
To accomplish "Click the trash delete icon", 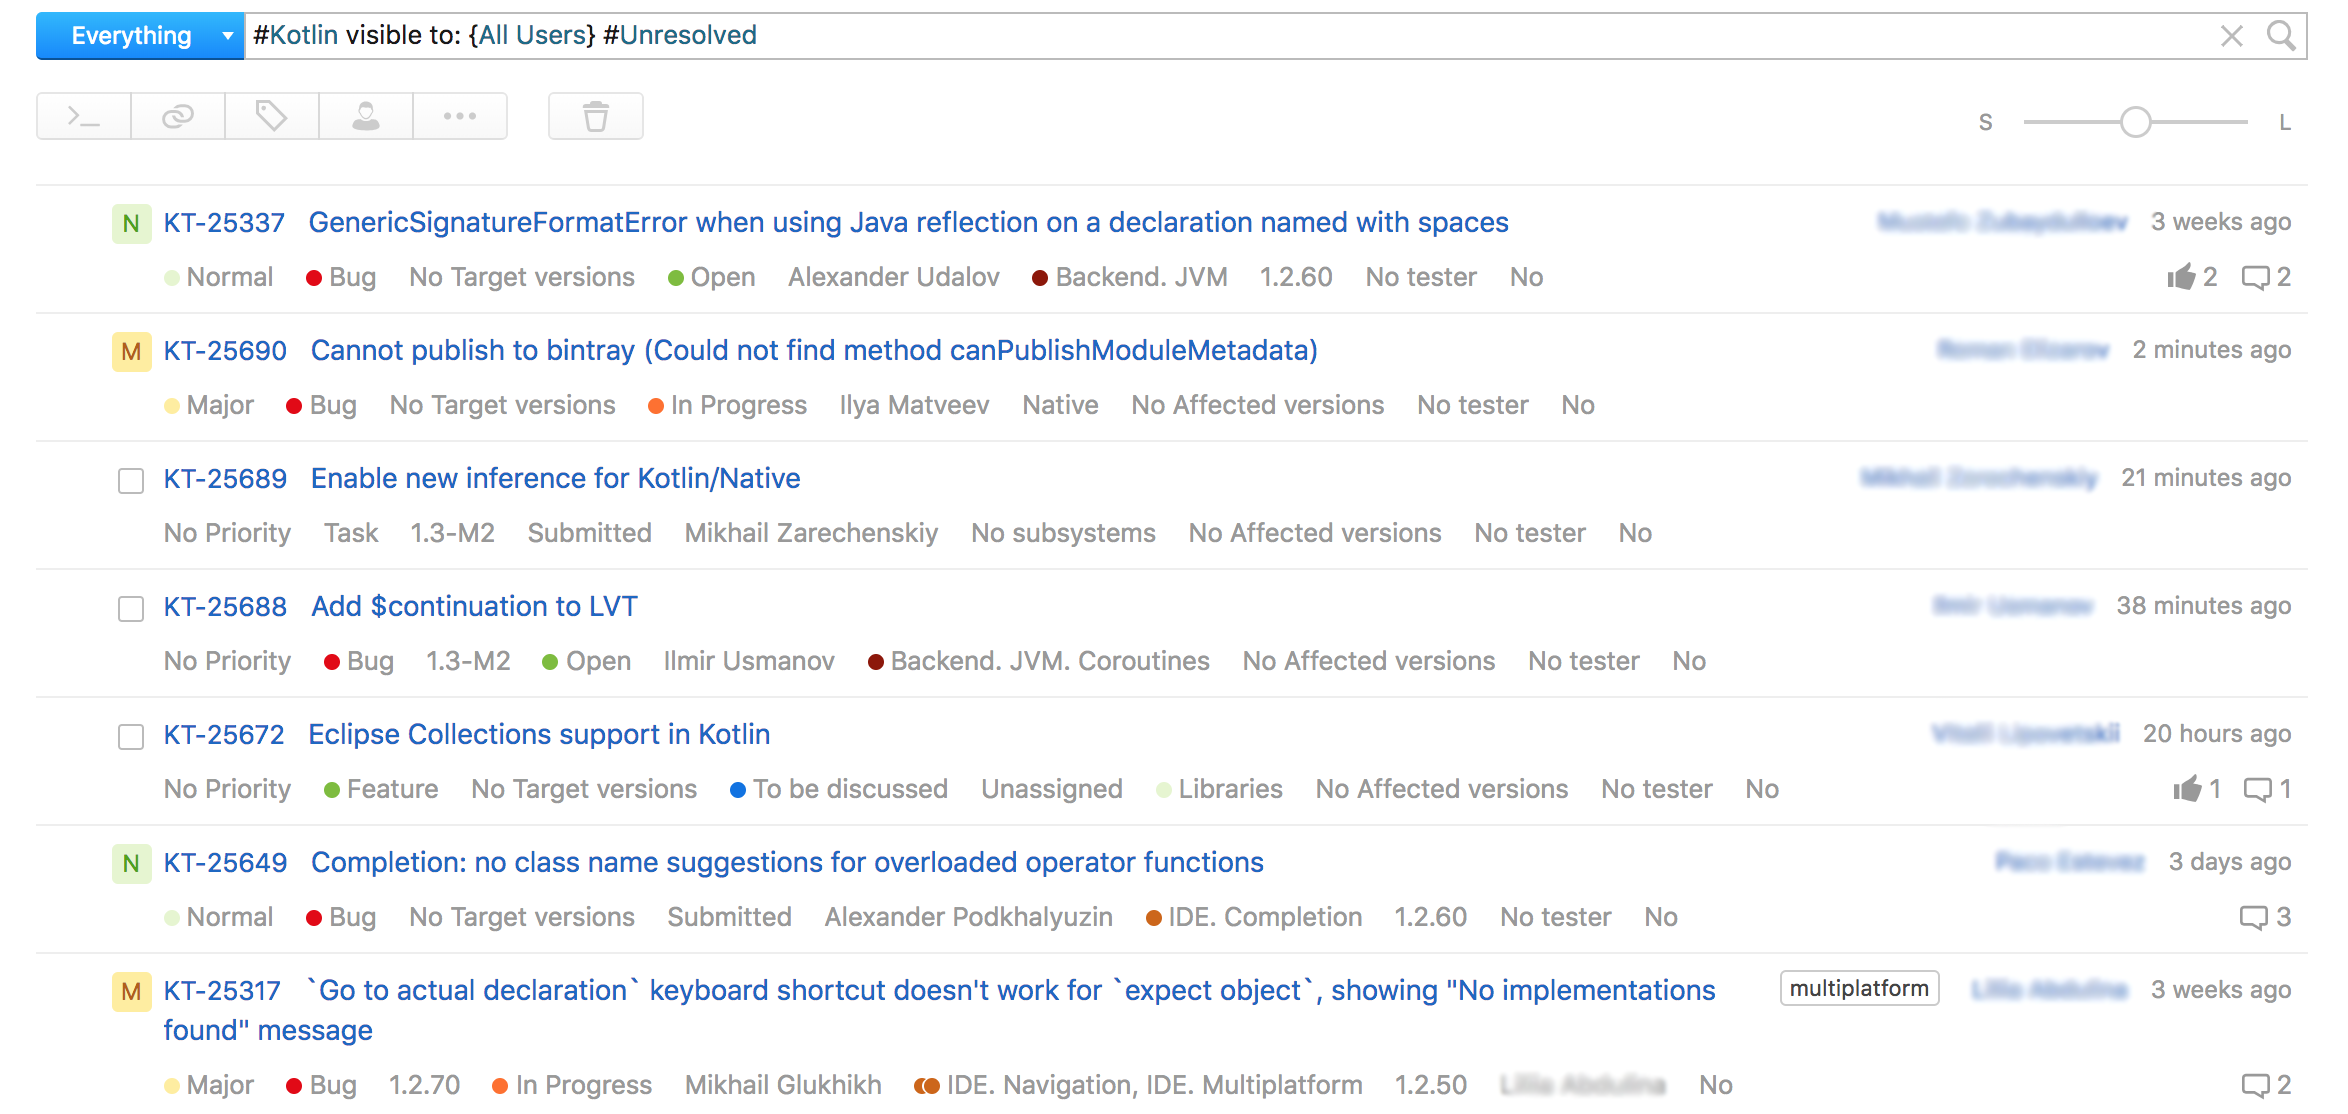I will click(596, 117).
